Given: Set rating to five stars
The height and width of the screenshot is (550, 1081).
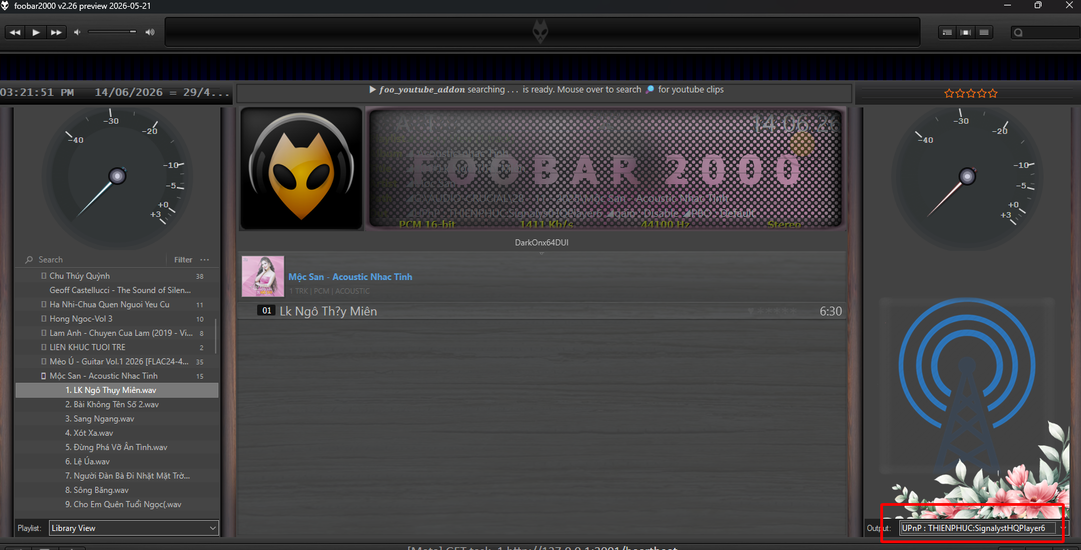Looking at the screenshot, I should pyautogui.click(x=993, y=93).
